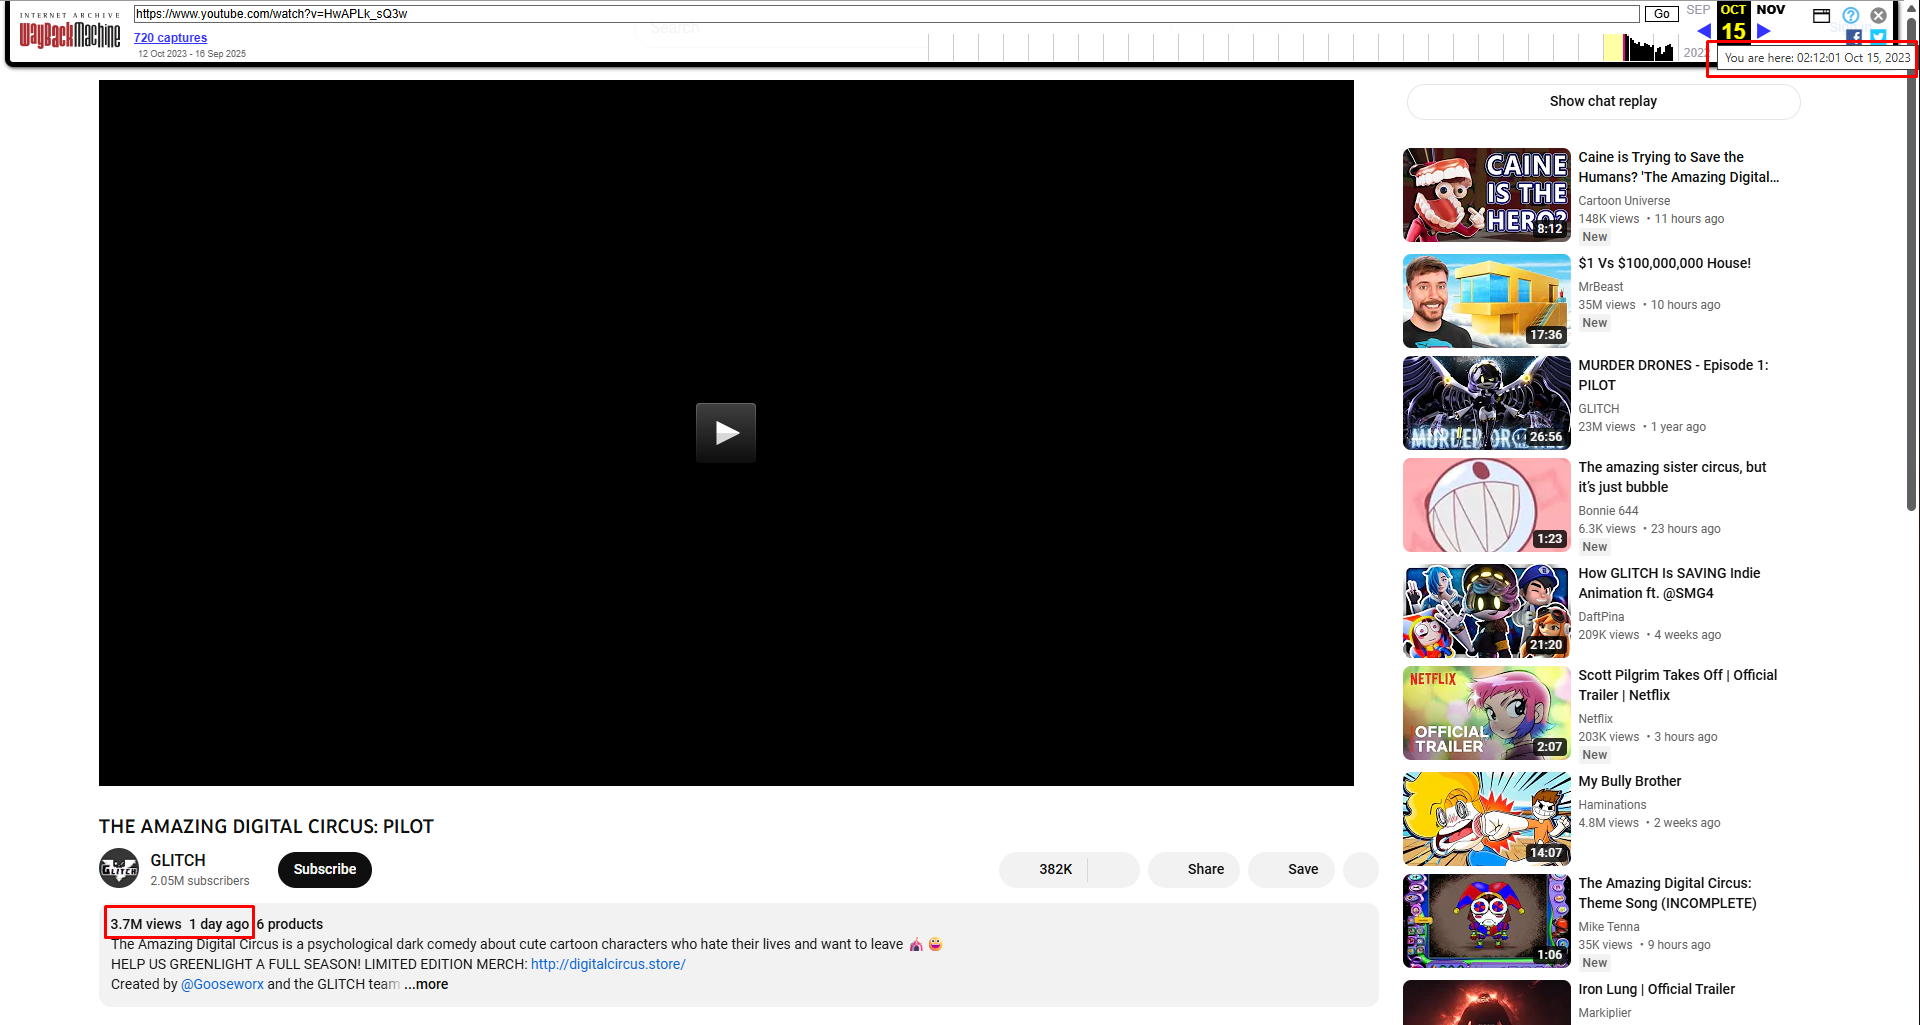Image resolution: width=1920 pixels, height=1025 pixels.
Task: Close the Wayback Machine toolbar
Action: tap(1879, 15)
